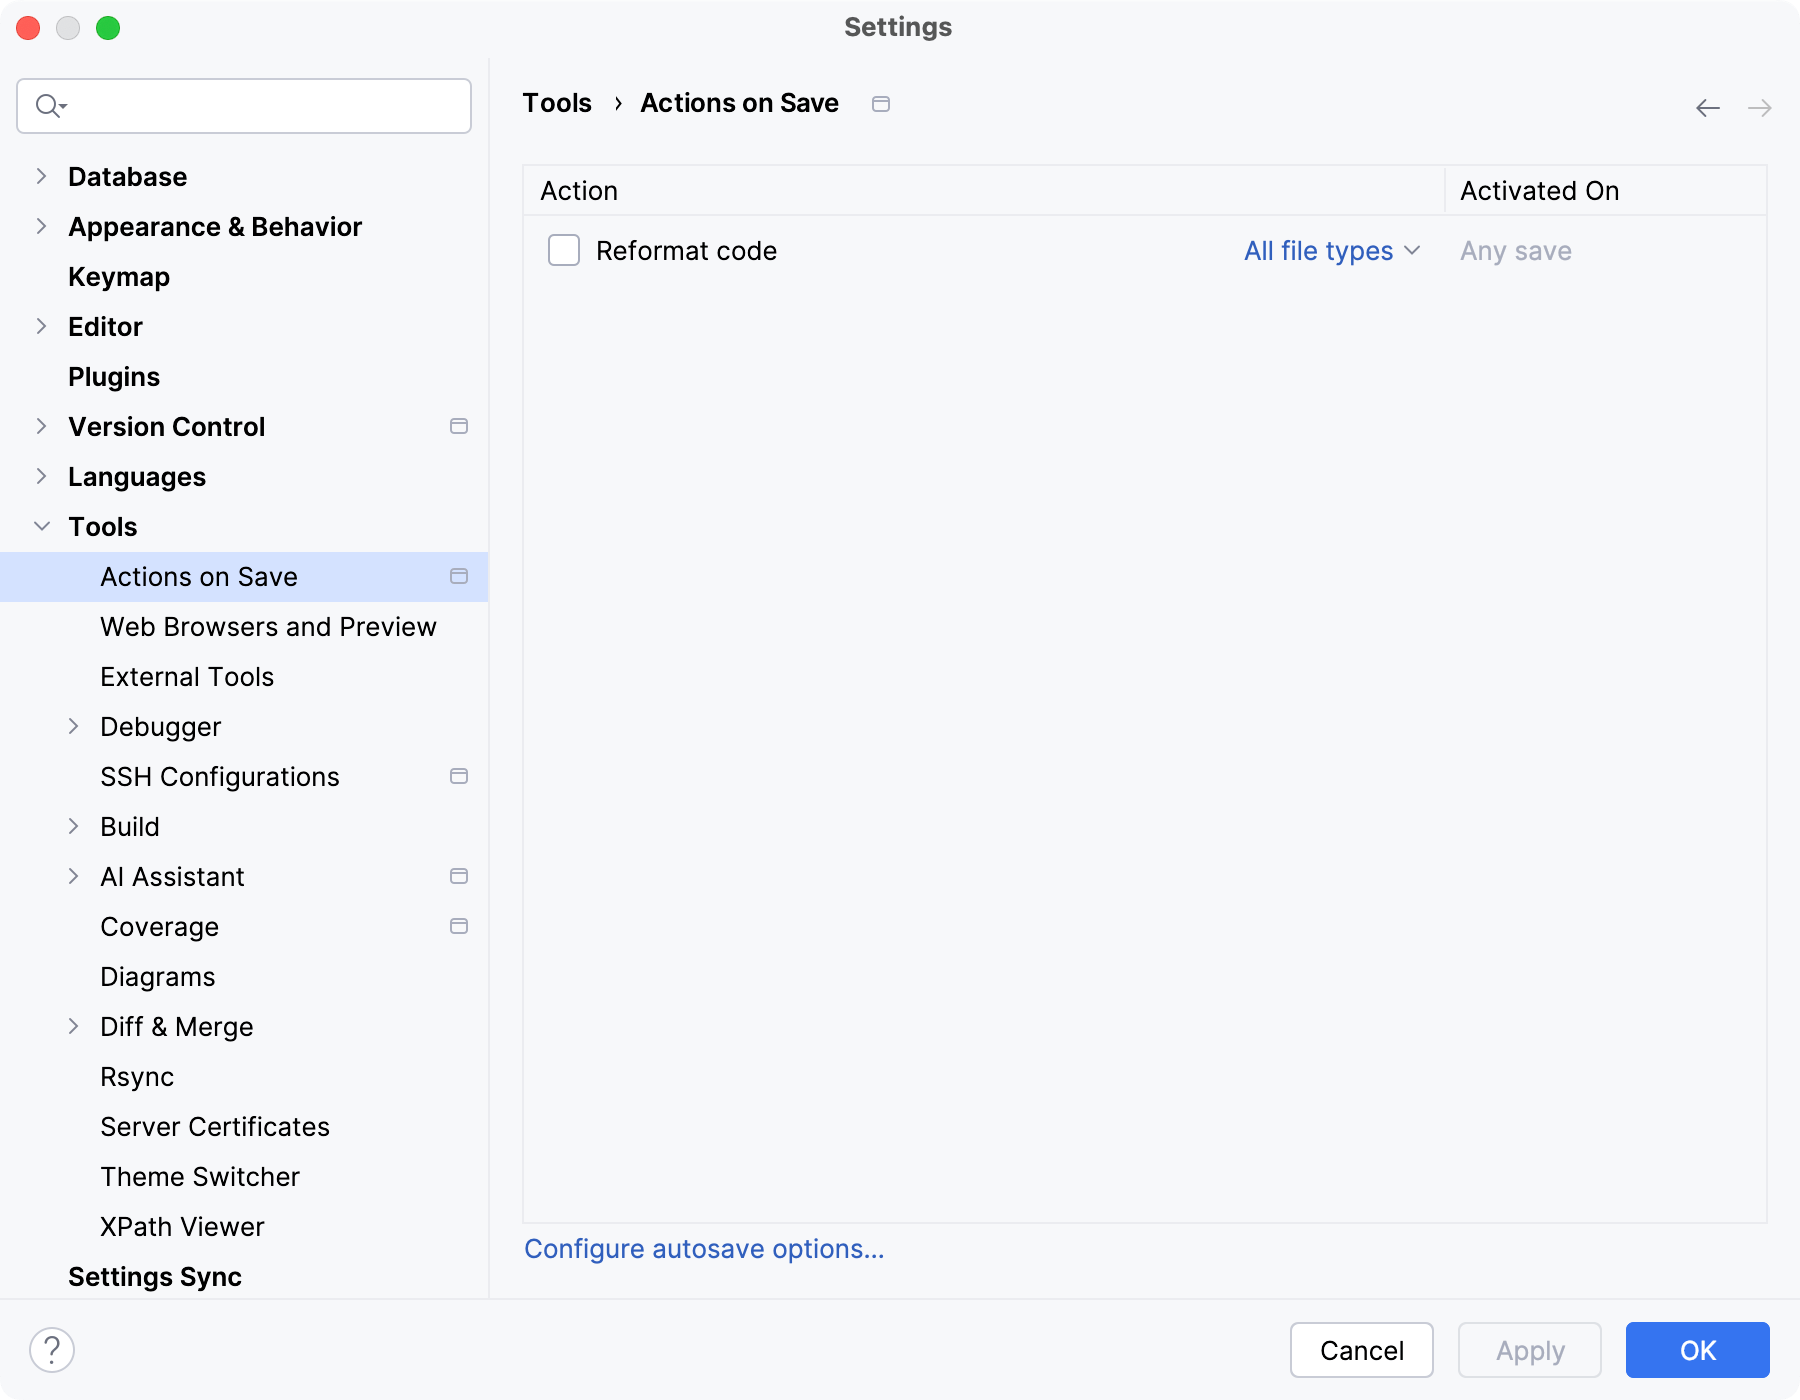Select Tools in the breadcrumb

557,103
